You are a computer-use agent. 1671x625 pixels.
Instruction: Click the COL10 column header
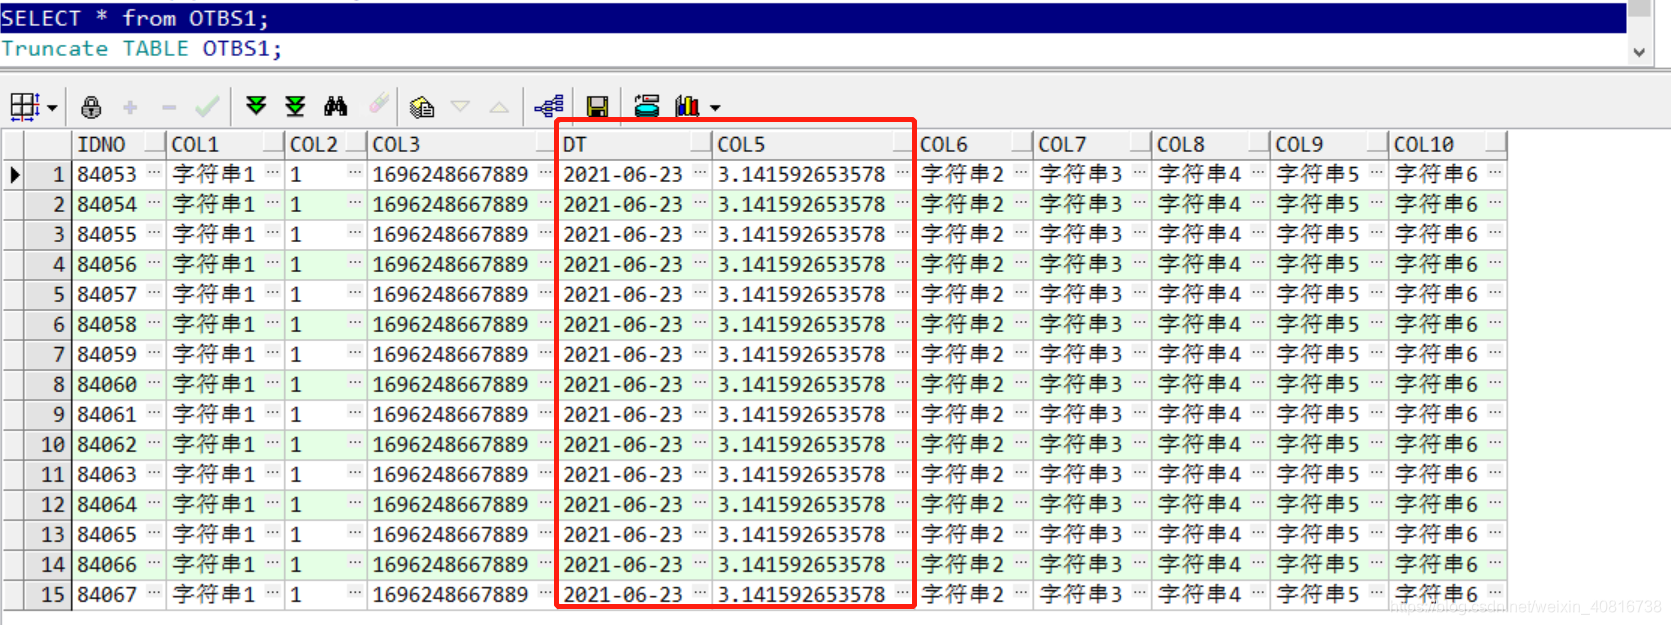tap(1448, 144)
